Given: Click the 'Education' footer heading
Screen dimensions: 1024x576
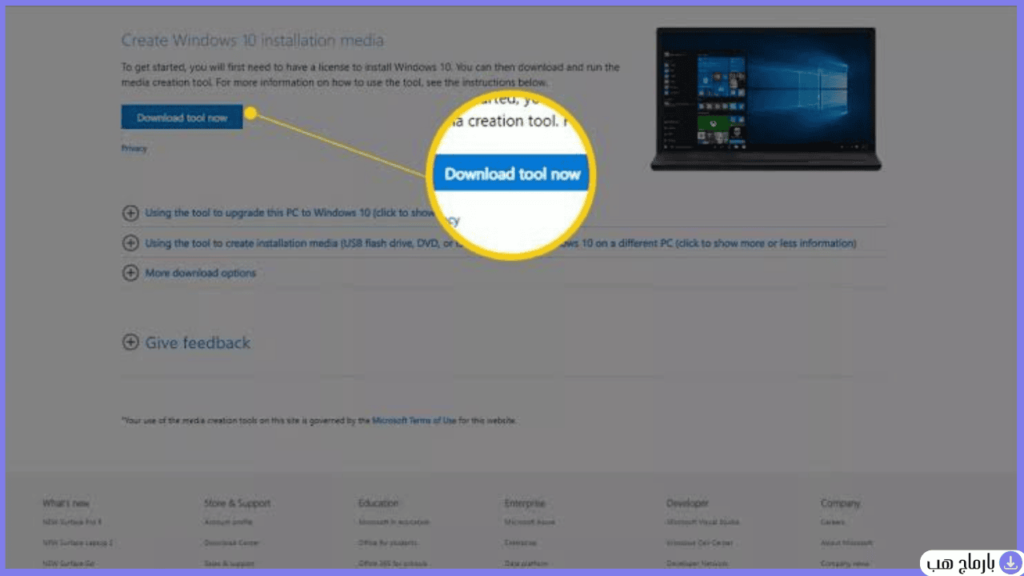Looking at the screenshot, I should (378, 503).
